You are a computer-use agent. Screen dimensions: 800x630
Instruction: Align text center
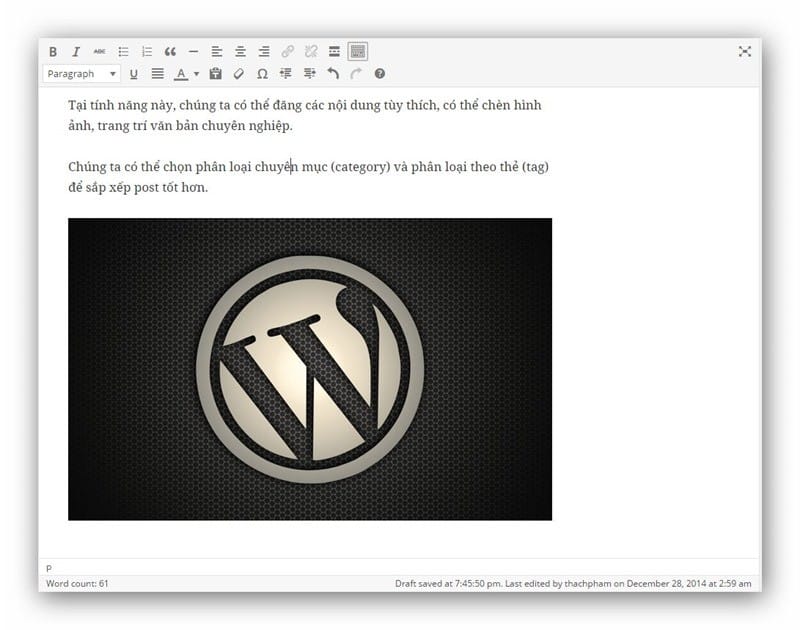point(240,52)
